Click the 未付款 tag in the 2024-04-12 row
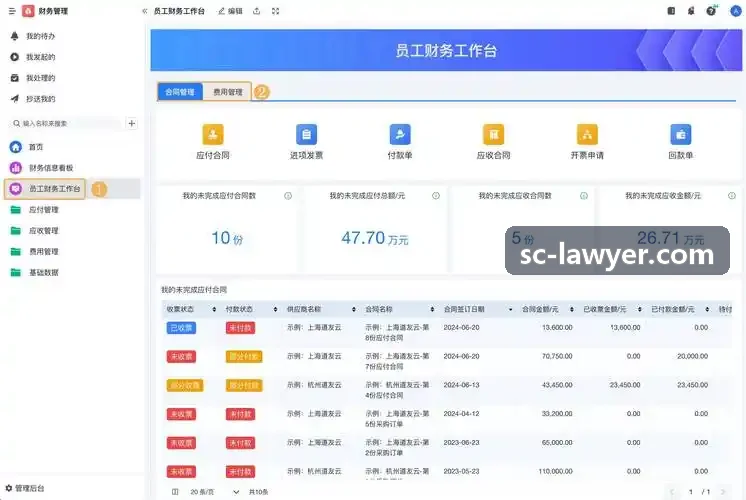This screenshot has width=746, height=500. tap(240, 414)
